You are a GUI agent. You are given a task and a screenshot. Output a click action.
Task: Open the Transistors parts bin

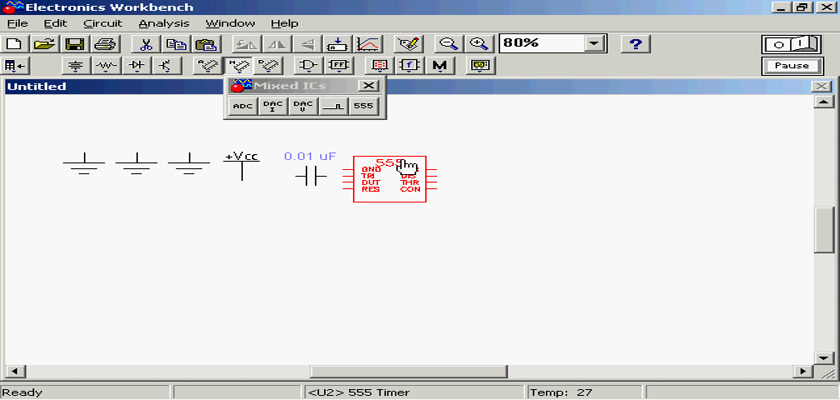click(167, 66)
